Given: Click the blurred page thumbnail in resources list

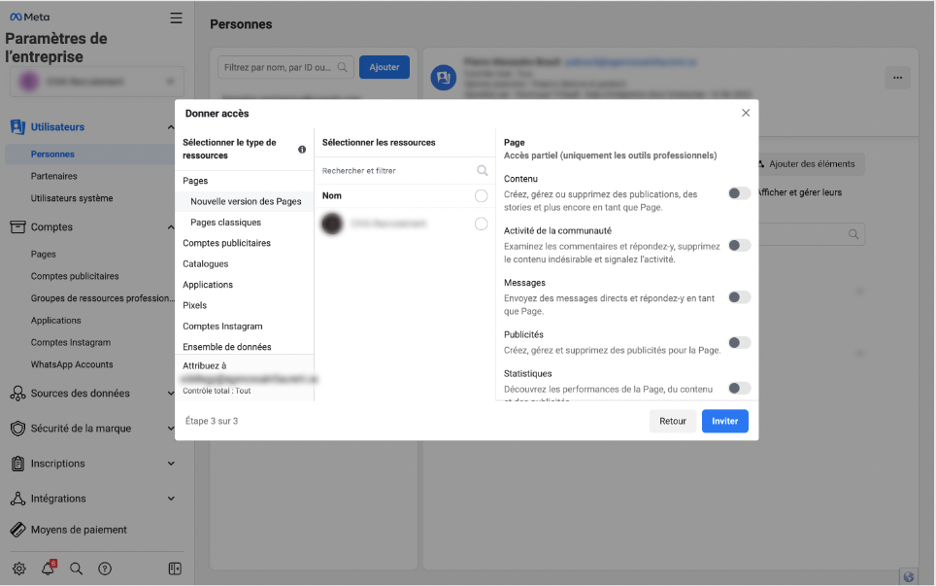Looking at the screenshot, I should [332, 224].
